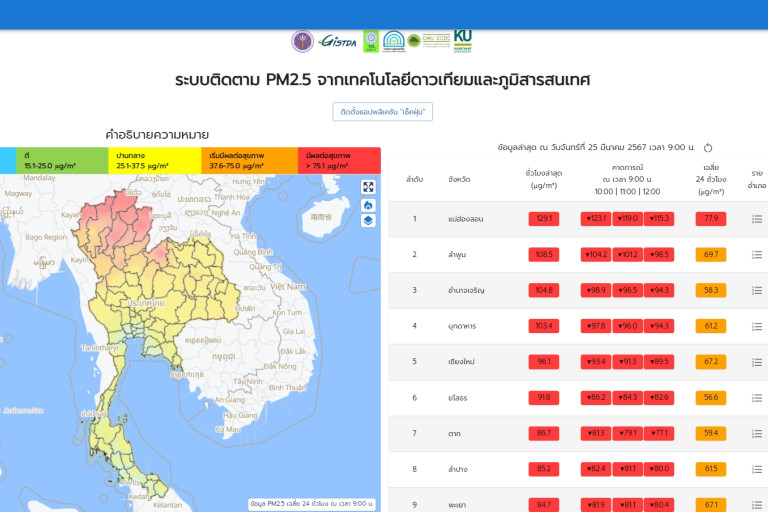Toggle fullscreen map view icon

point(368,187)
